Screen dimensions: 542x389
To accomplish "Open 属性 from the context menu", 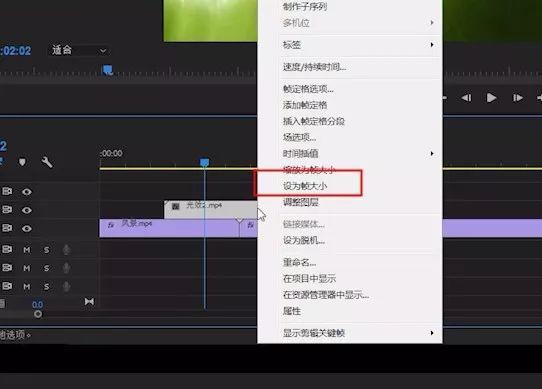I will (292, 311).
